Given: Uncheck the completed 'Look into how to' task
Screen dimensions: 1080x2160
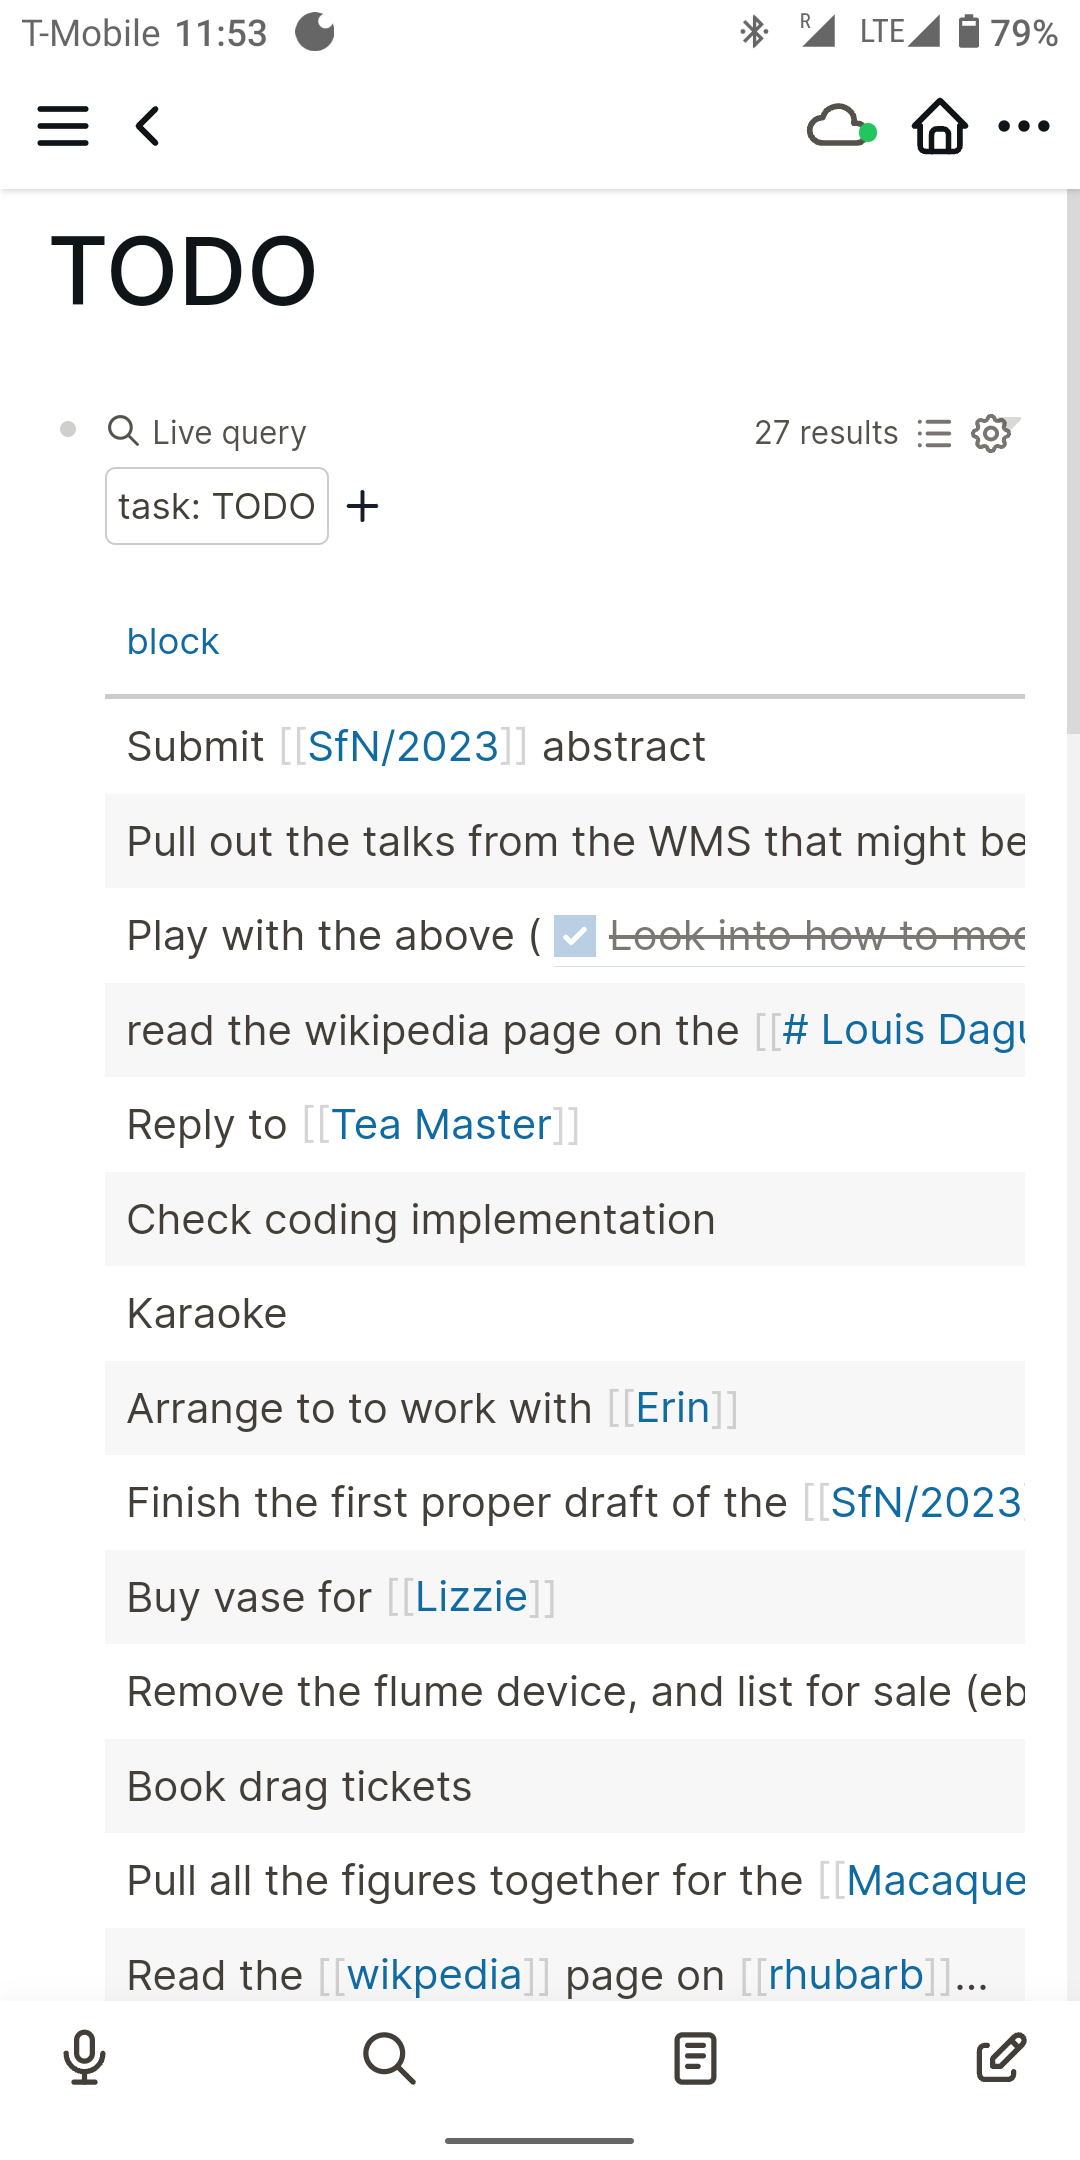Looking at the screenshot, I should (x=574, y=936).
